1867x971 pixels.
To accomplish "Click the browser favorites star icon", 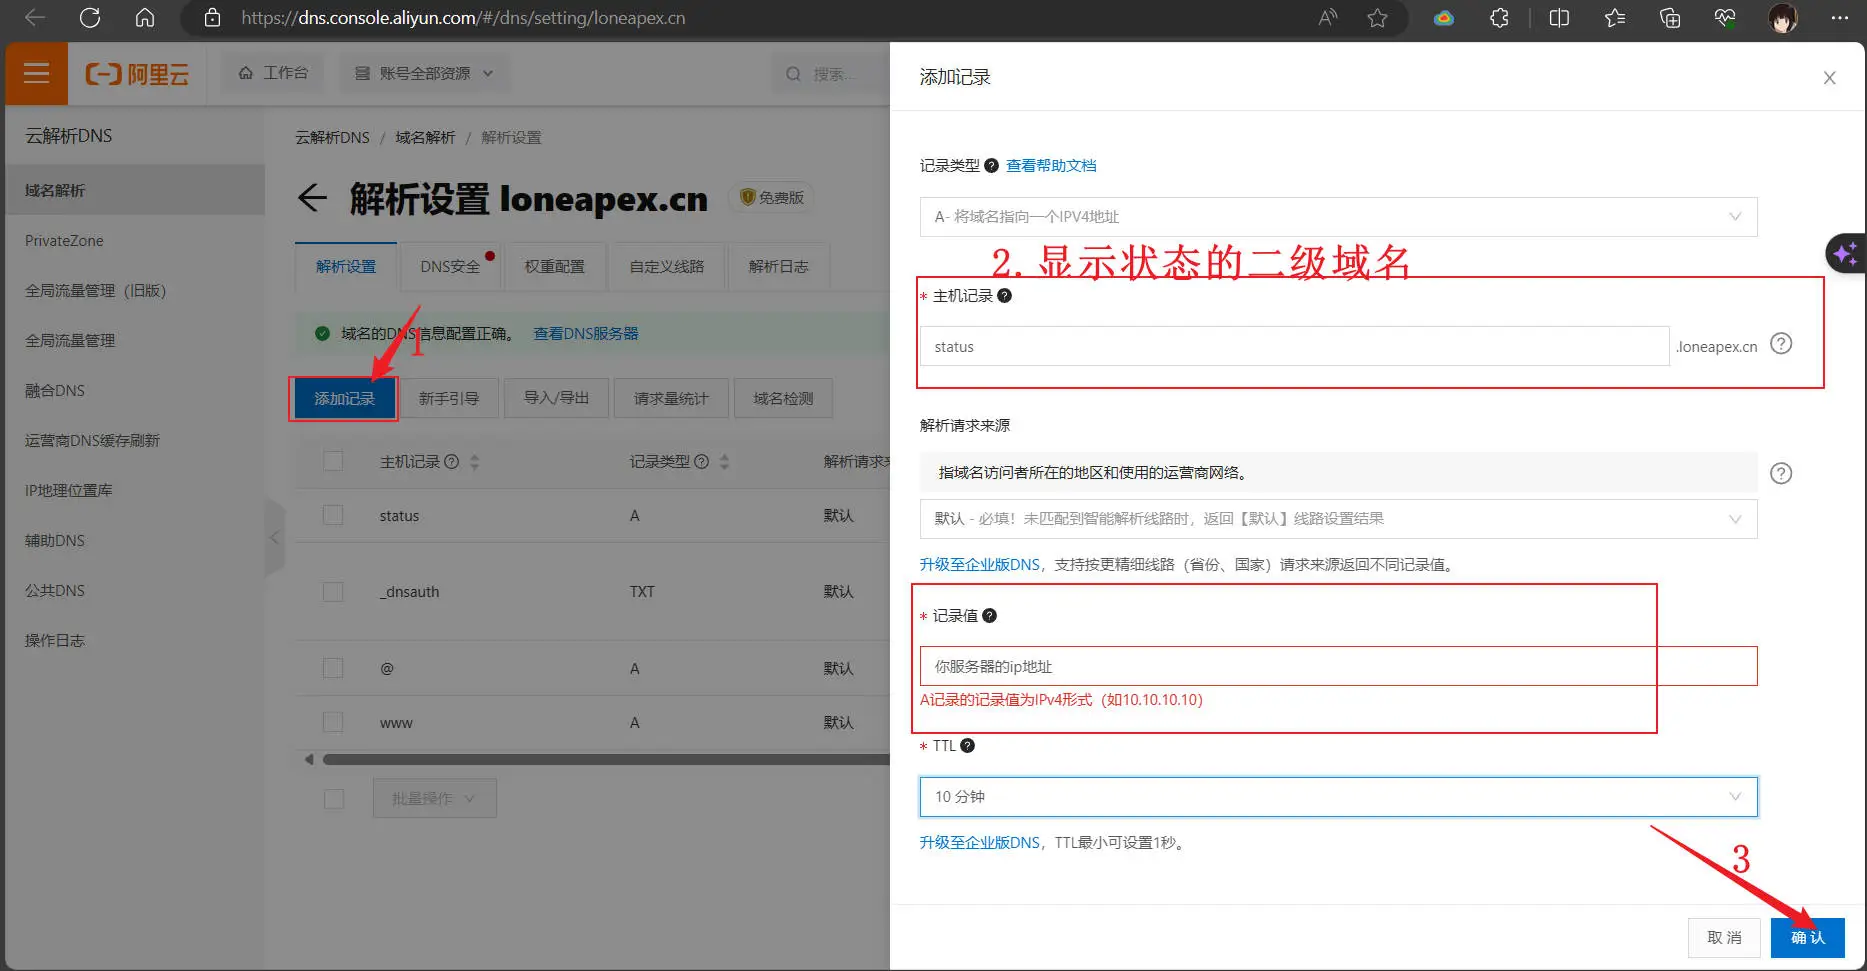I will (1377, 18).
